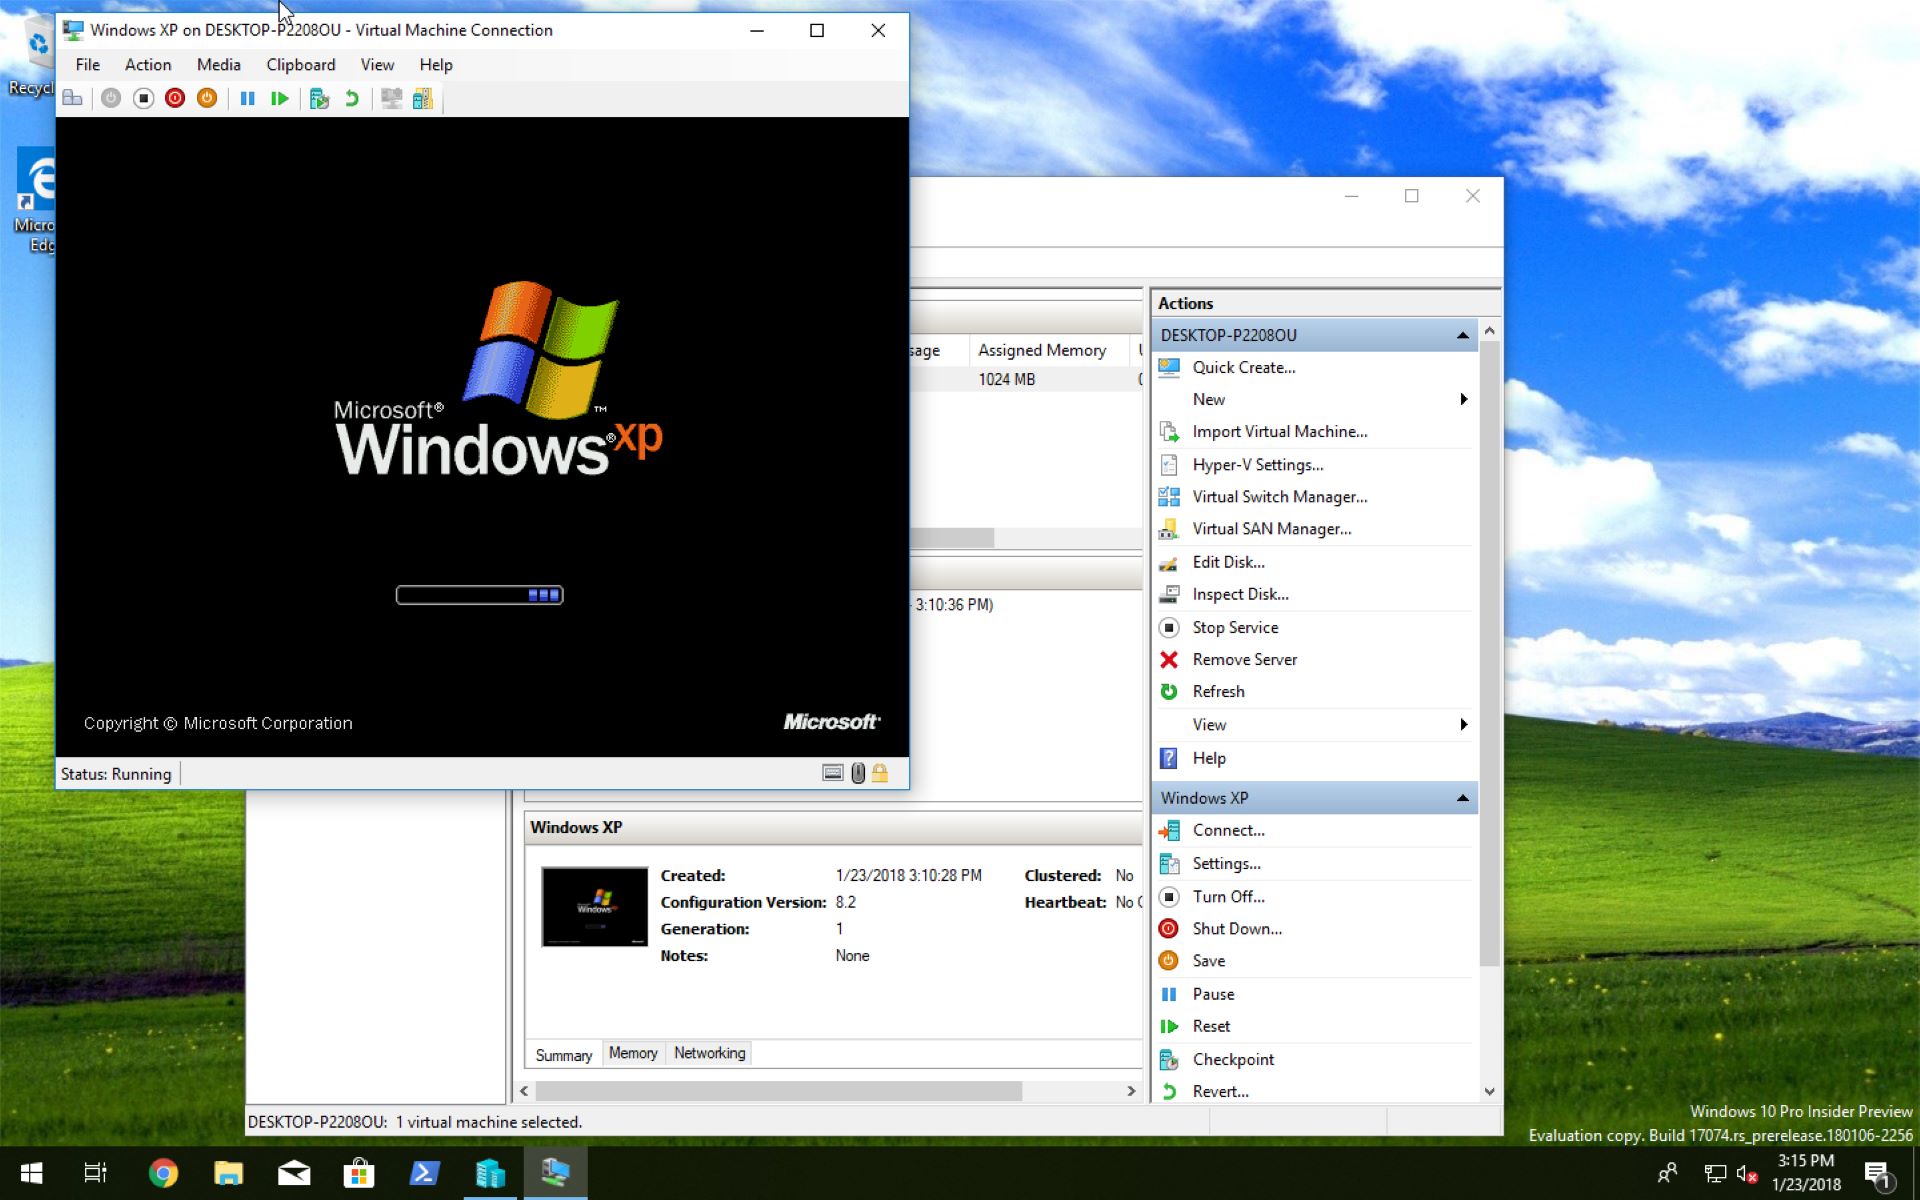This screenshot has height=1200, width=1920.
Task: Drag the VM boot progress bar
Action: [480, 594]
